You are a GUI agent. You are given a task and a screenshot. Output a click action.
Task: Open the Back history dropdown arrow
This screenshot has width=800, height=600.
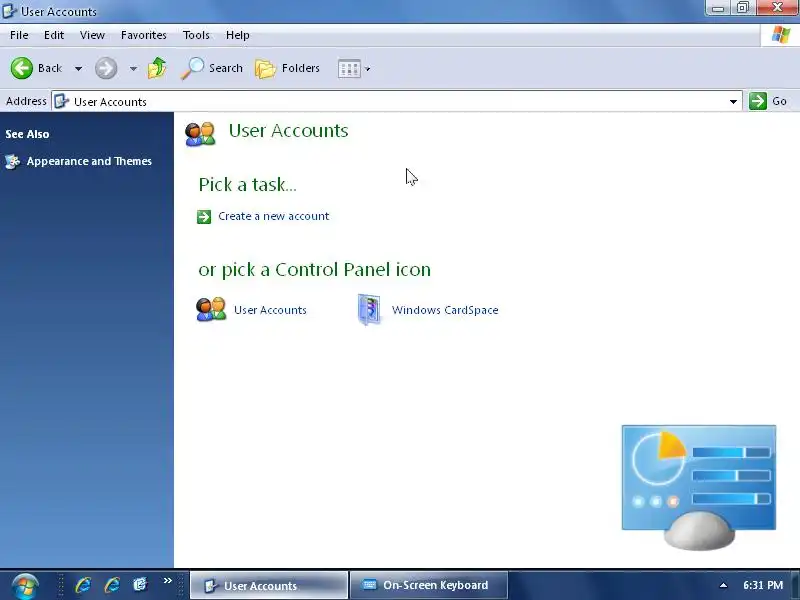coord(79,68)
